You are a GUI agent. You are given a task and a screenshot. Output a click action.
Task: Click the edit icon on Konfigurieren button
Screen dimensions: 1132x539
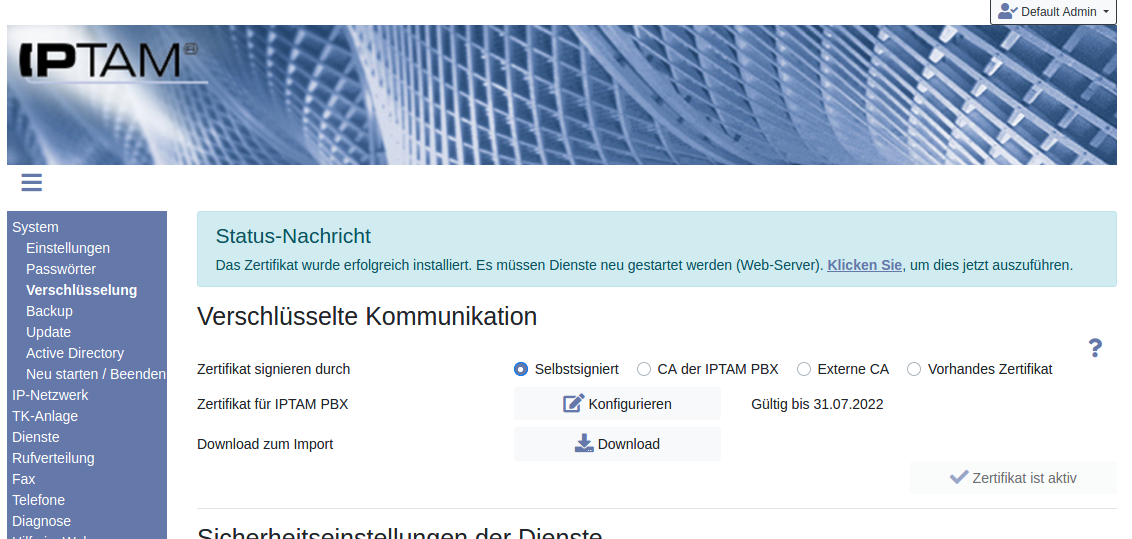573,404
